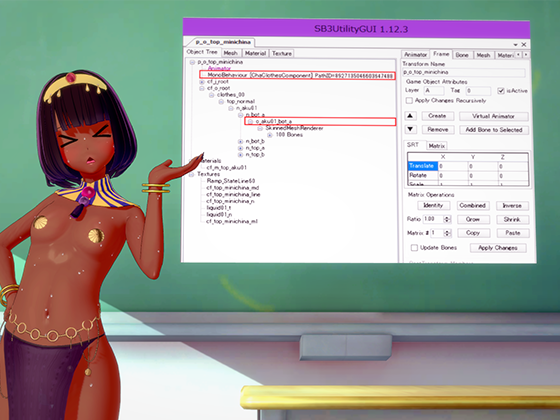The width and height of the screenshot is (560, 420).
Task: Click the Create button
Action: [x=437, y=116]
